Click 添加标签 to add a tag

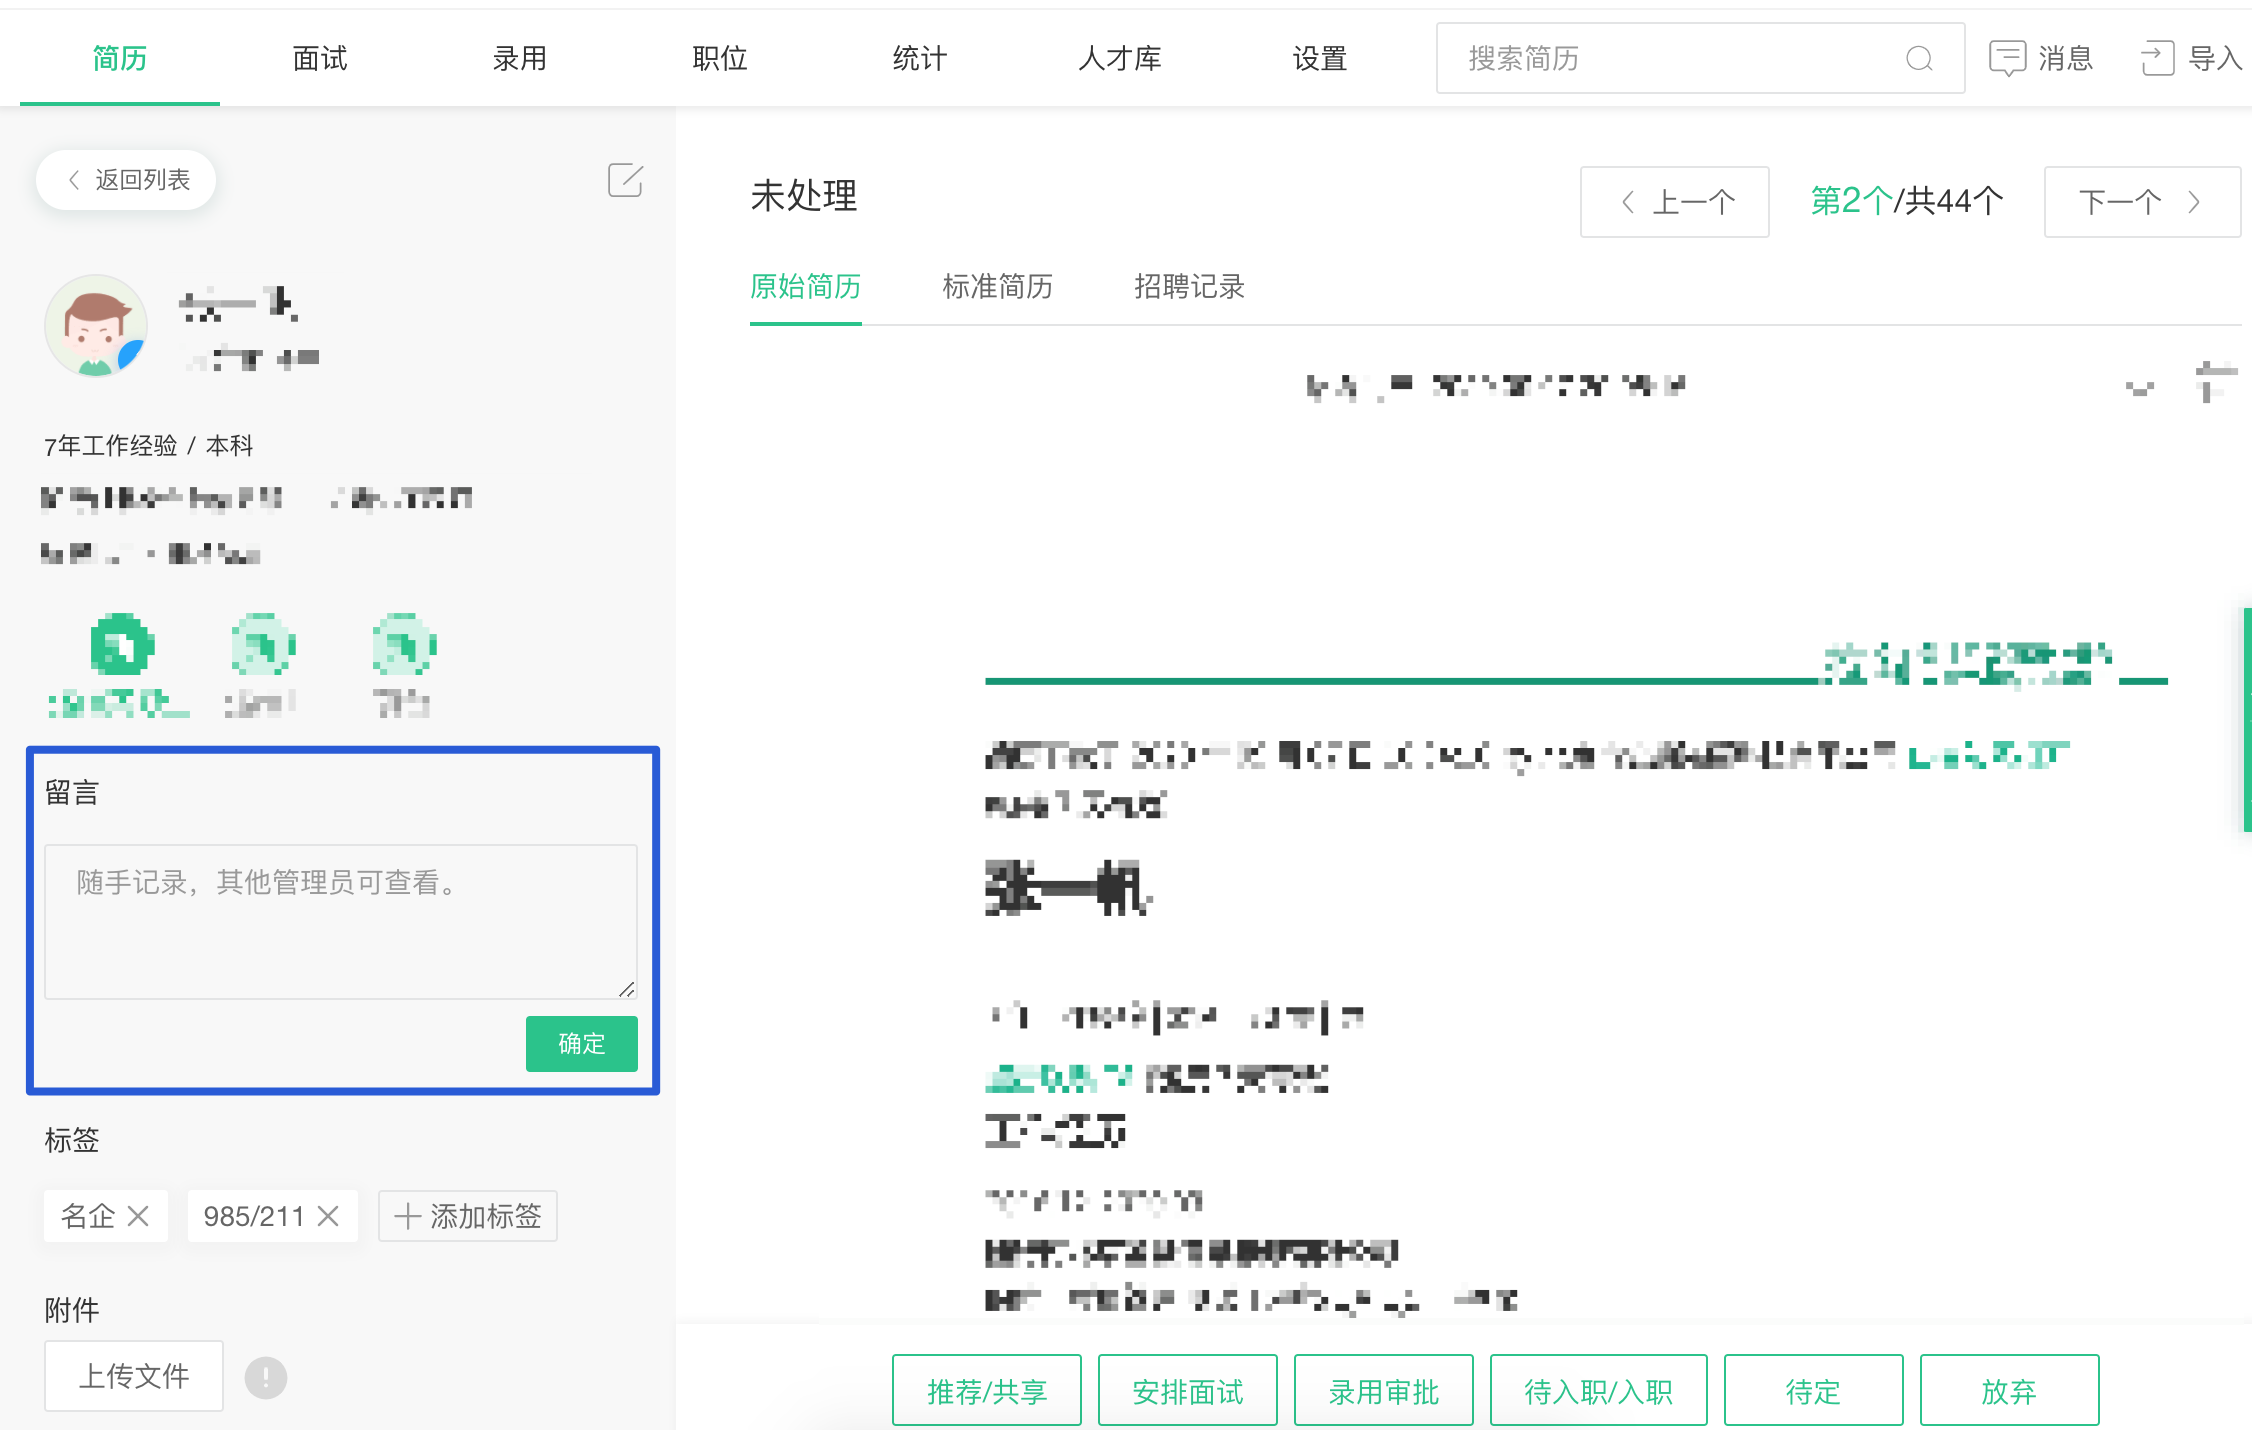[x=468, y=1216]
